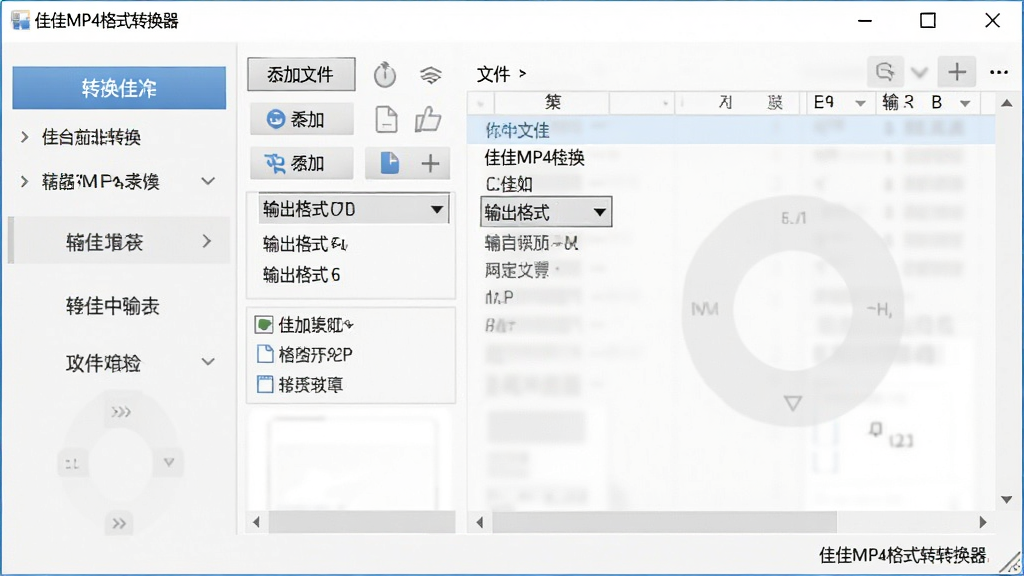Screen dimensions: 1024x576
Task: Select the 转换佳准 blue tab
Action: click(x=120, y=88)
